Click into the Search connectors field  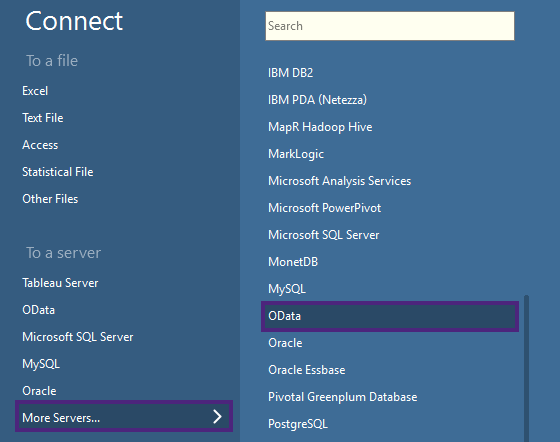(390, 26)
